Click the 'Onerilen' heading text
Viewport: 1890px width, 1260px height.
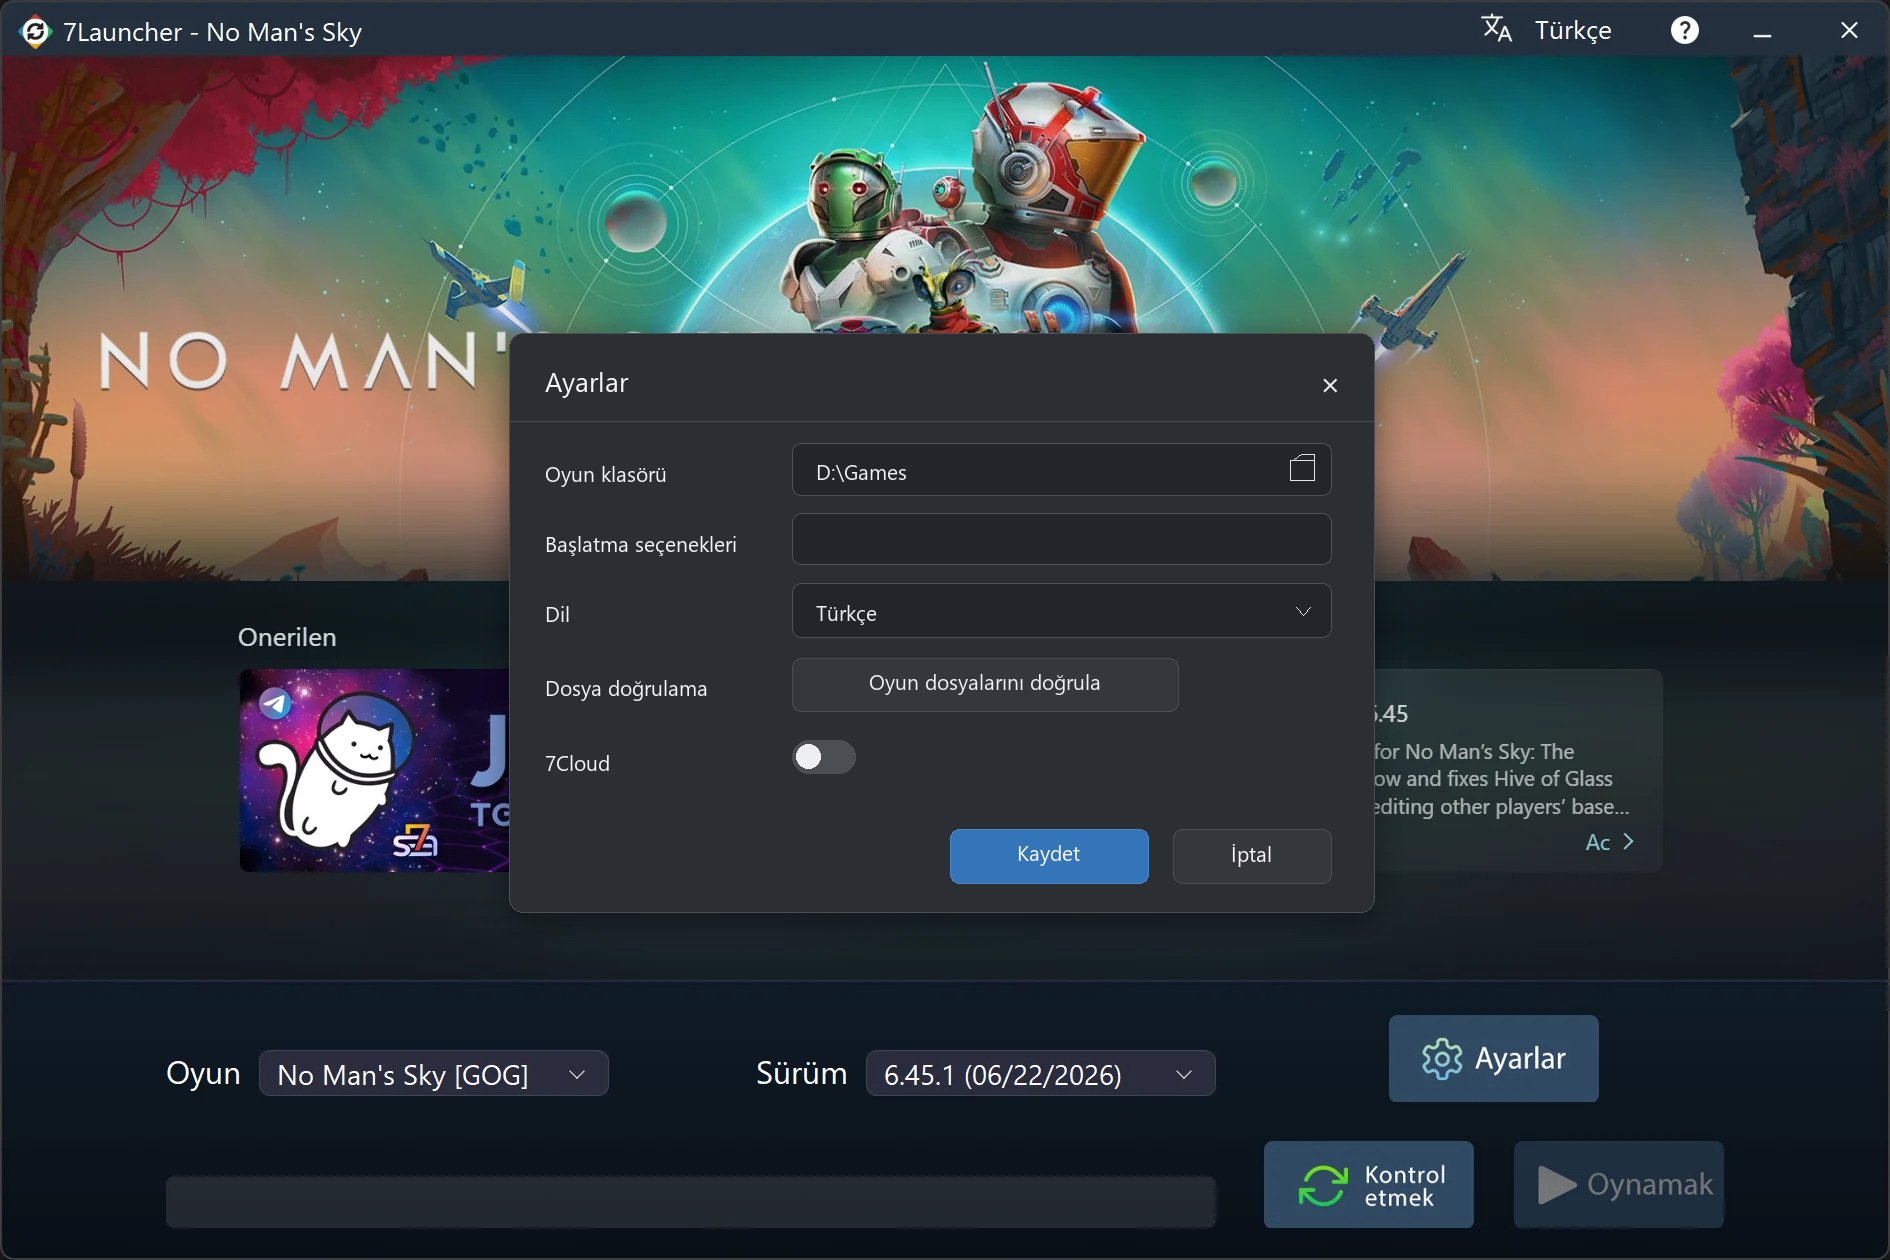coord(287,637)
